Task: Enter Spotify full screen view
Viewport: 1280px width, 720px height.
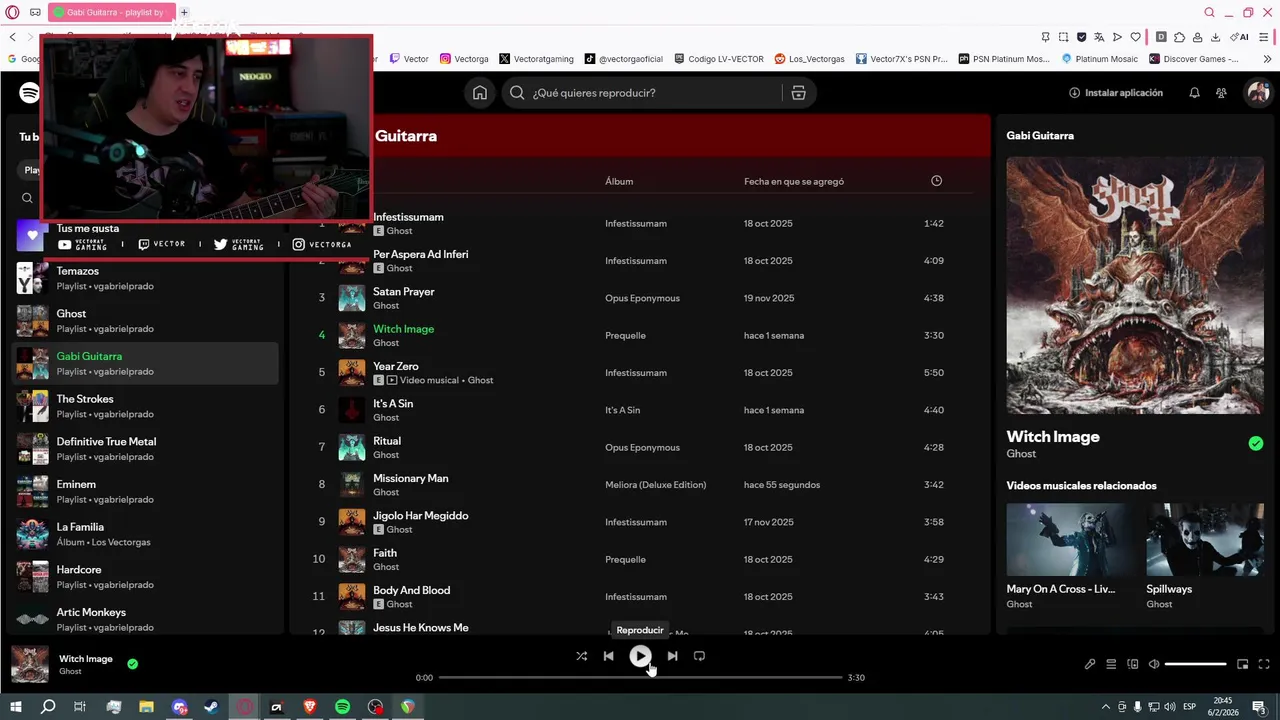Action: [1264, 664]
